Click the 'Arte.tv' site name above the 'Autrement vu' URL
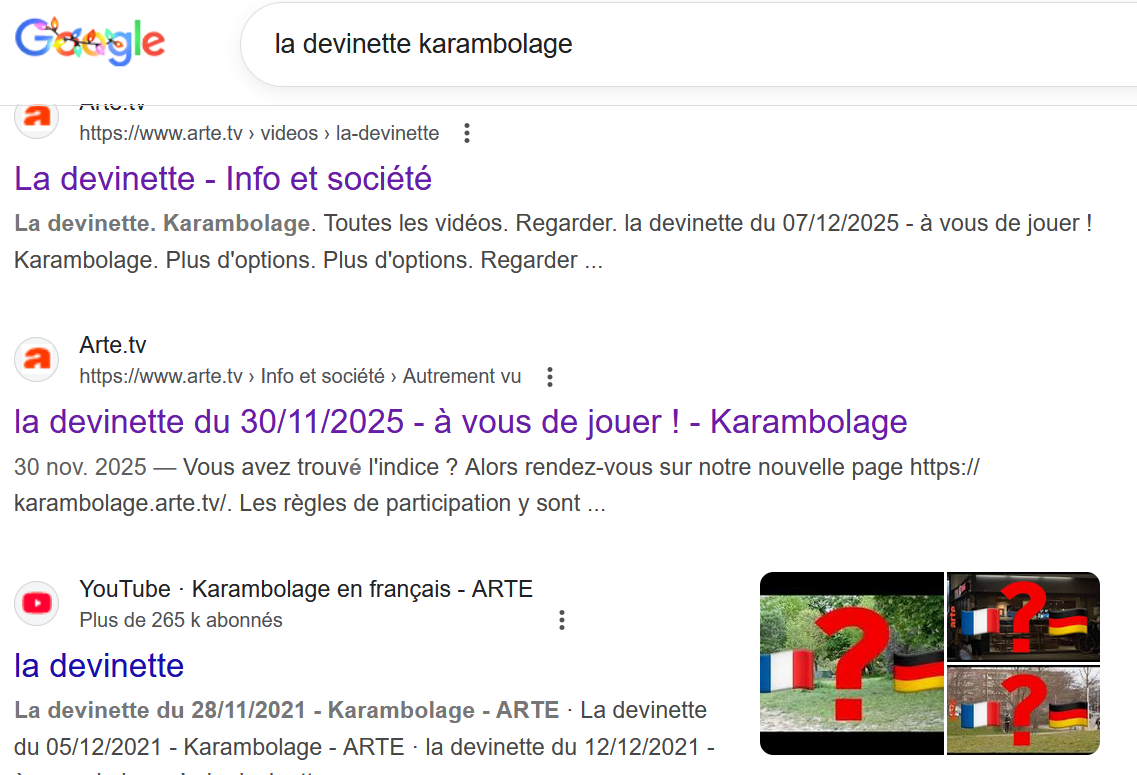 point(113,345)
